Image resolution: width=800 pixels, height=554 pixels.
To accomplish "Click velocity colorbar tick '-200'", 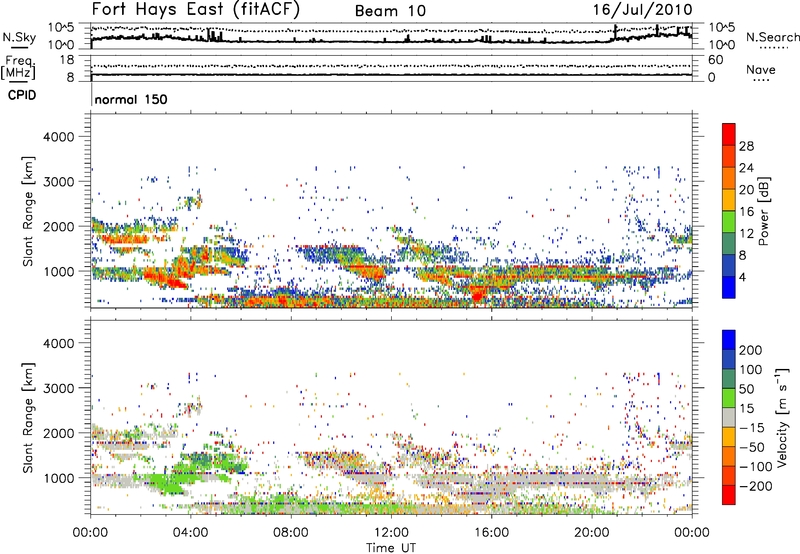I will tap(755, 486).
